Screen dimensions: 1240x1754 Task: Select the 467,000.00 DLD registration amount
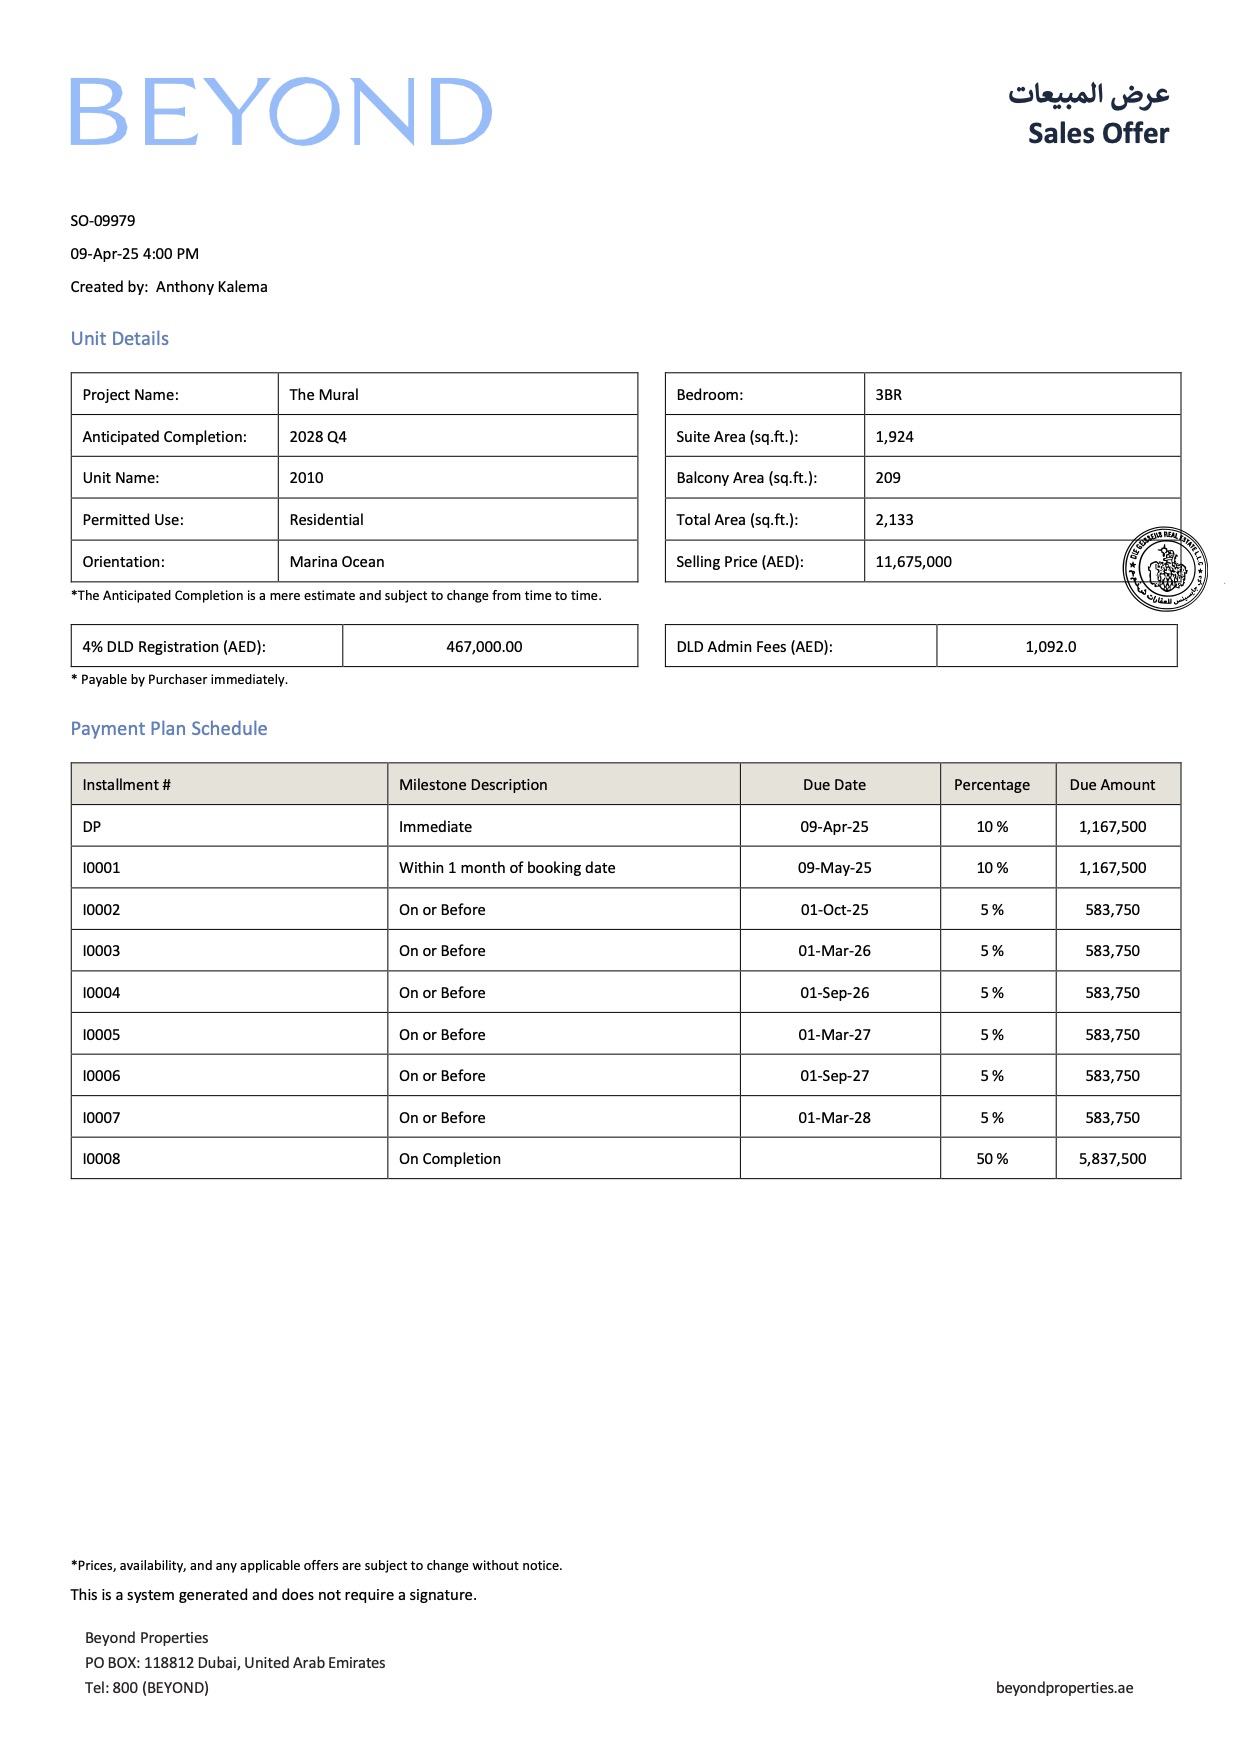tap(484, 647)
